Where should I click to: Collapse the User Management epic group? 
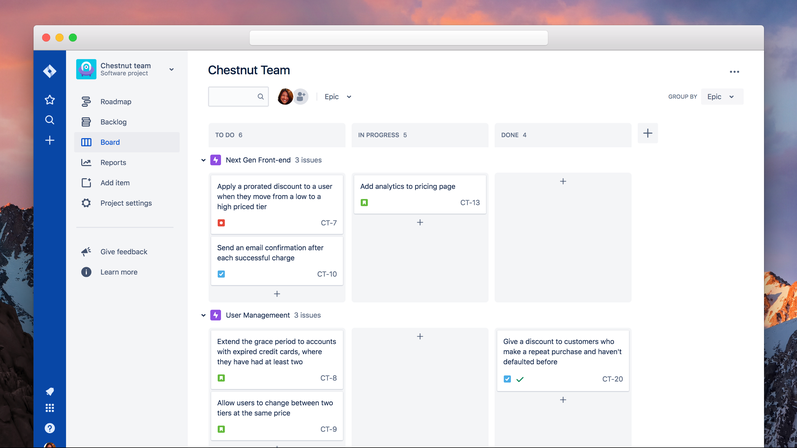point(203,315)
